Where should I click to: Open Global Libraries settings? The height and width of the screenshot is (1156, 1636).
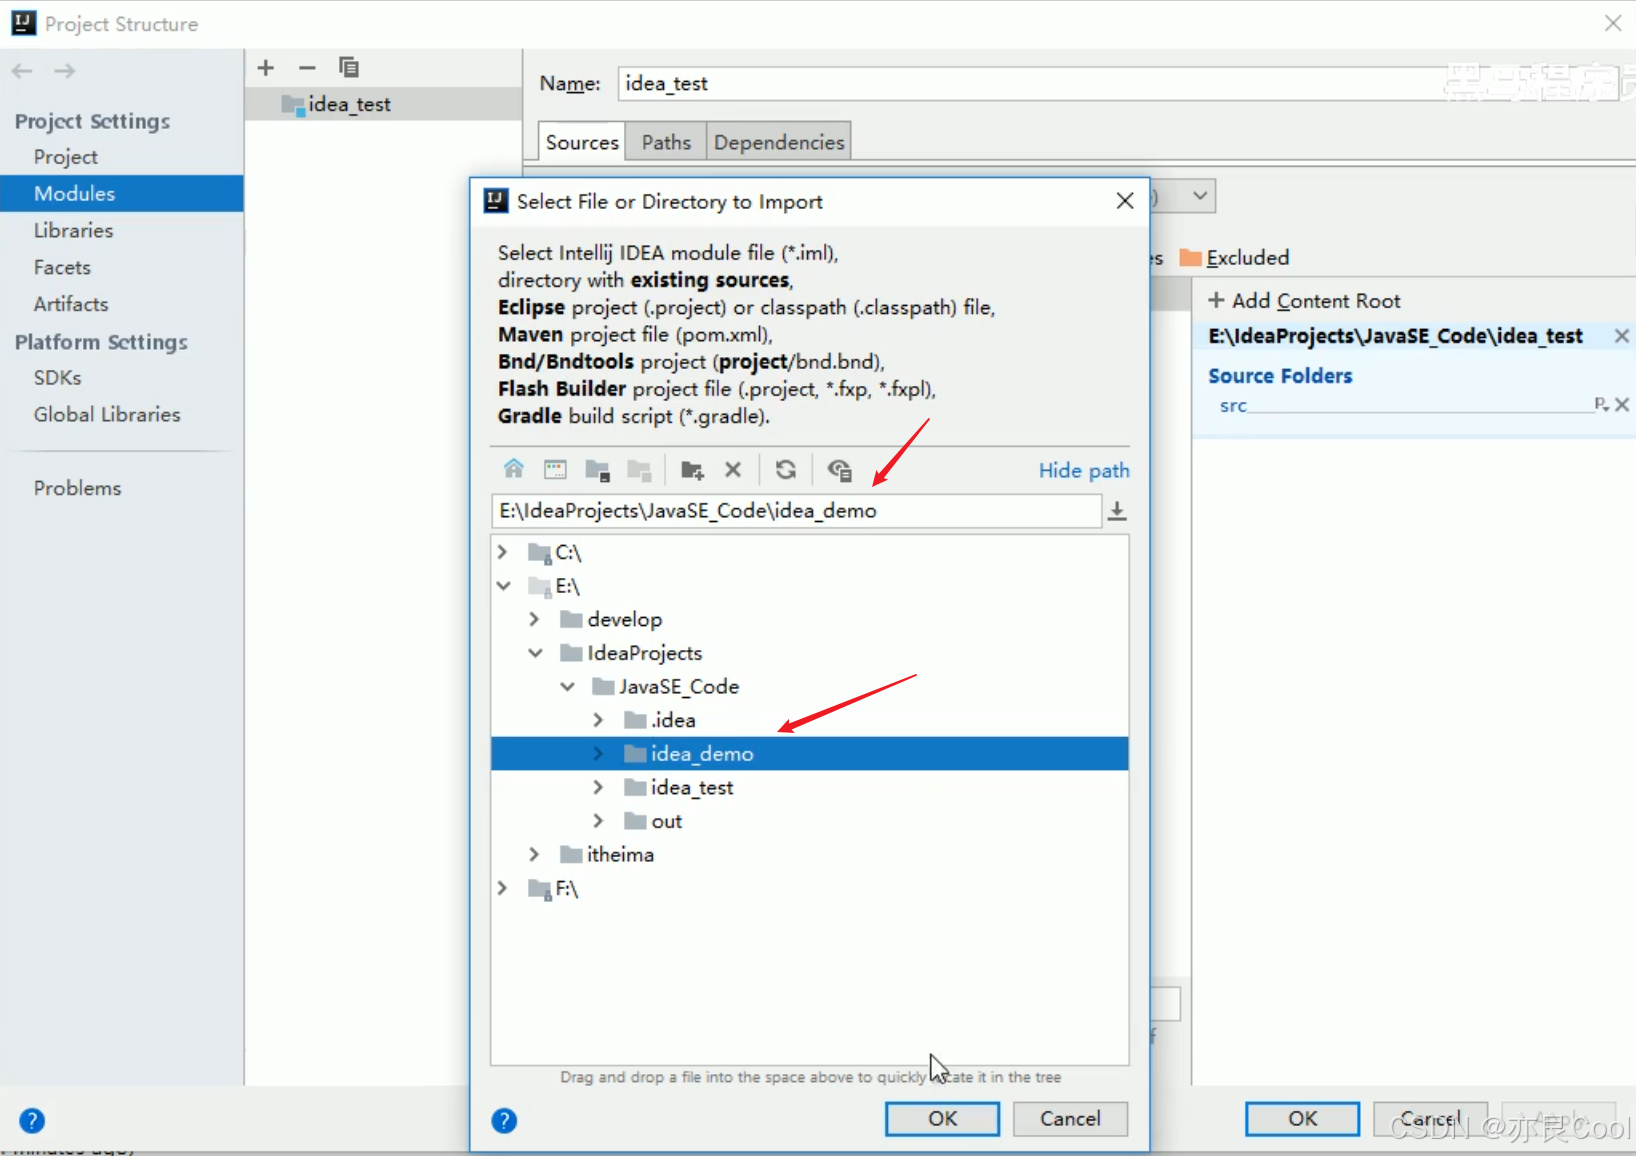click(x=107, y=414)
